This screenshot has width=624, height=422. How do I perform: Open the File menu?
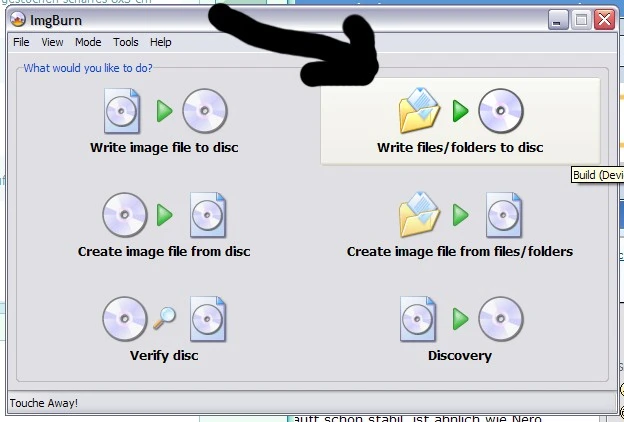click(21, 42)
